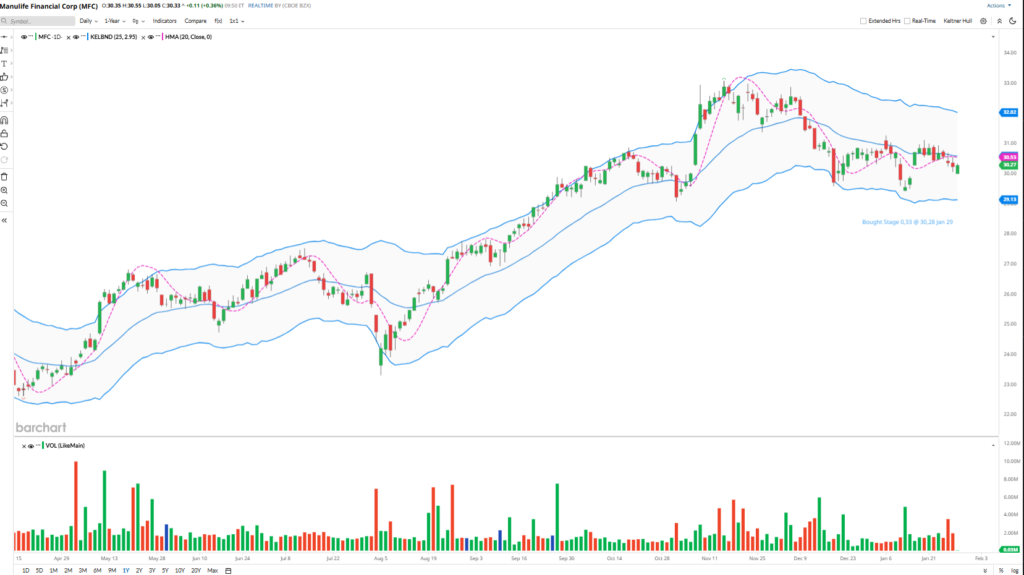
Task: Select the 3M time range tab
Action: point(82,570)
